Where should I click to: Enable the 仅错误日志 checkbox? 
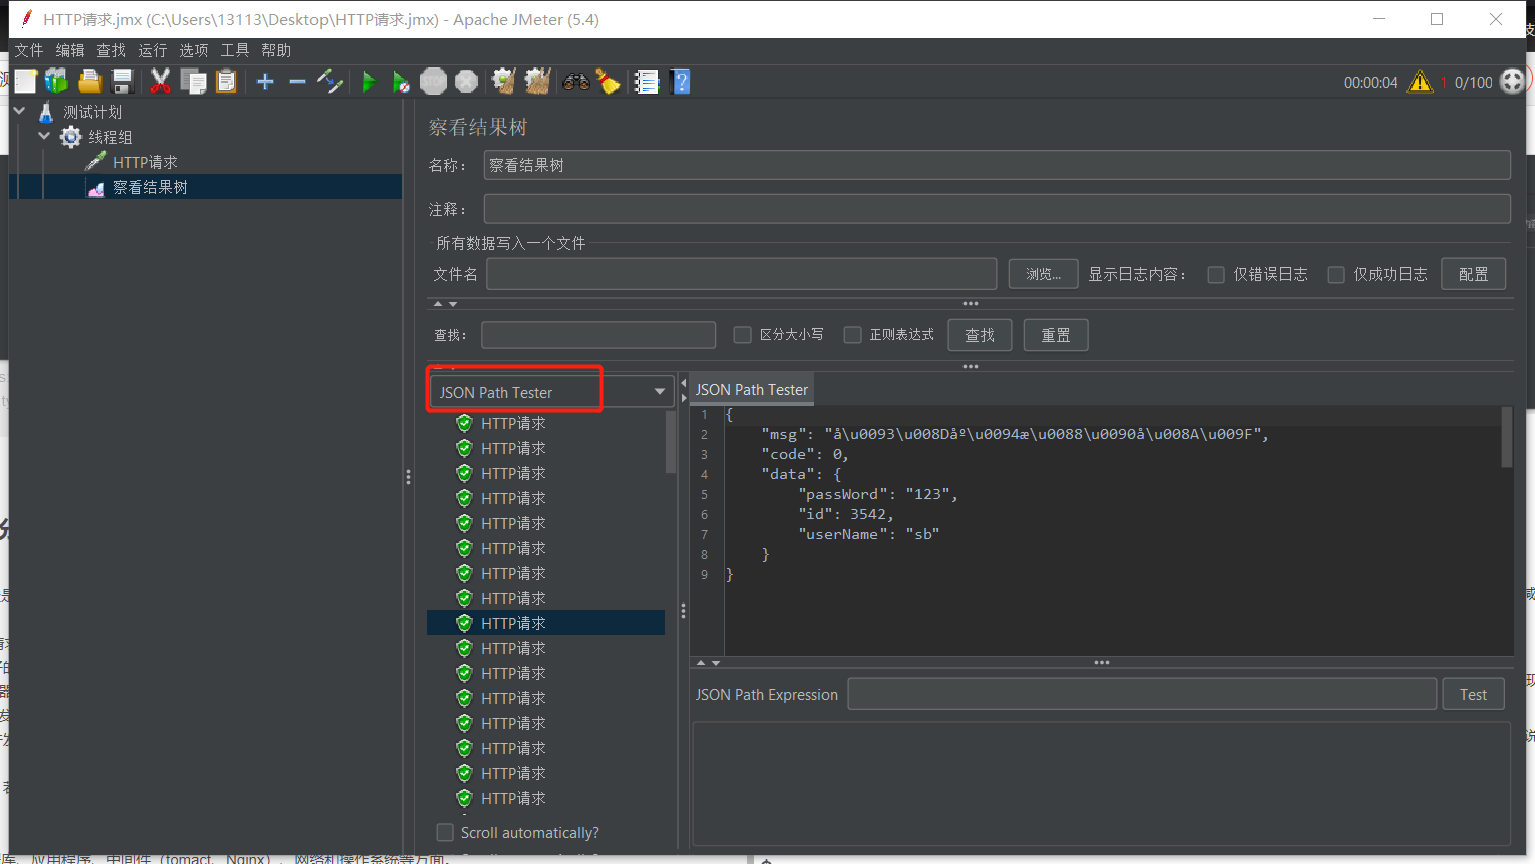point(1216,275)
